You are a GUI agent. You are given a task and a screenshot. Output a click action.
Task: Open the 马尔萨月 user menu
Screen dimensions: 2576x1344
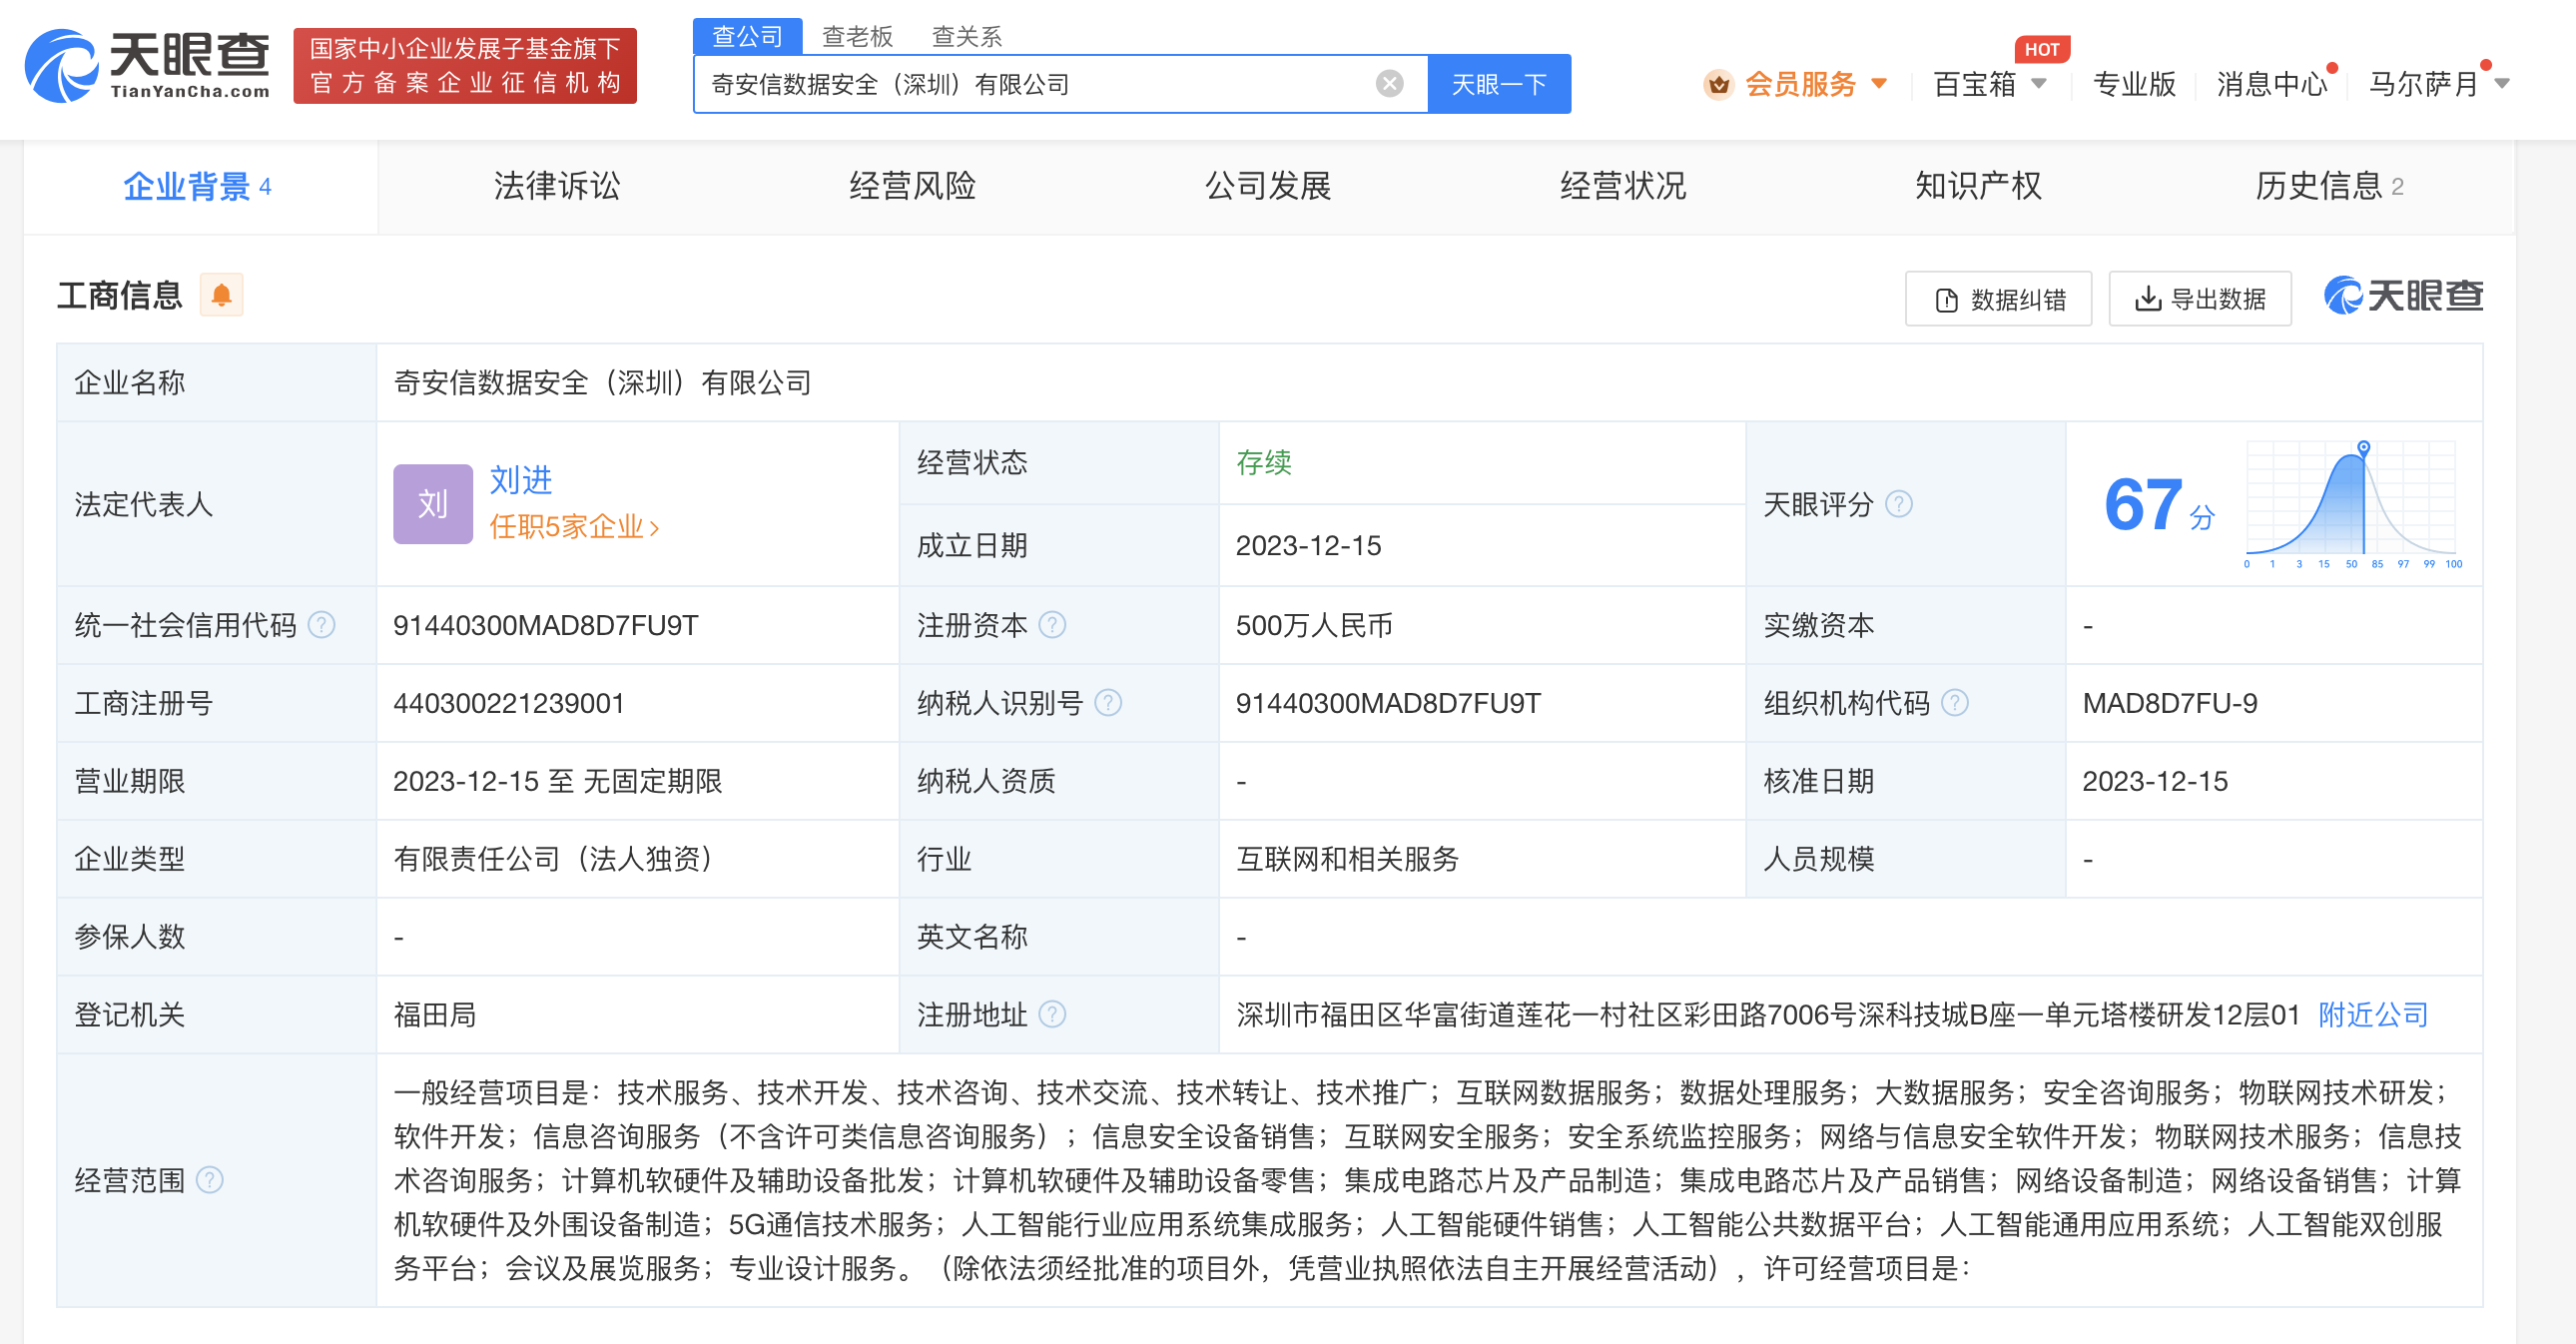[x=2438, y=84]
